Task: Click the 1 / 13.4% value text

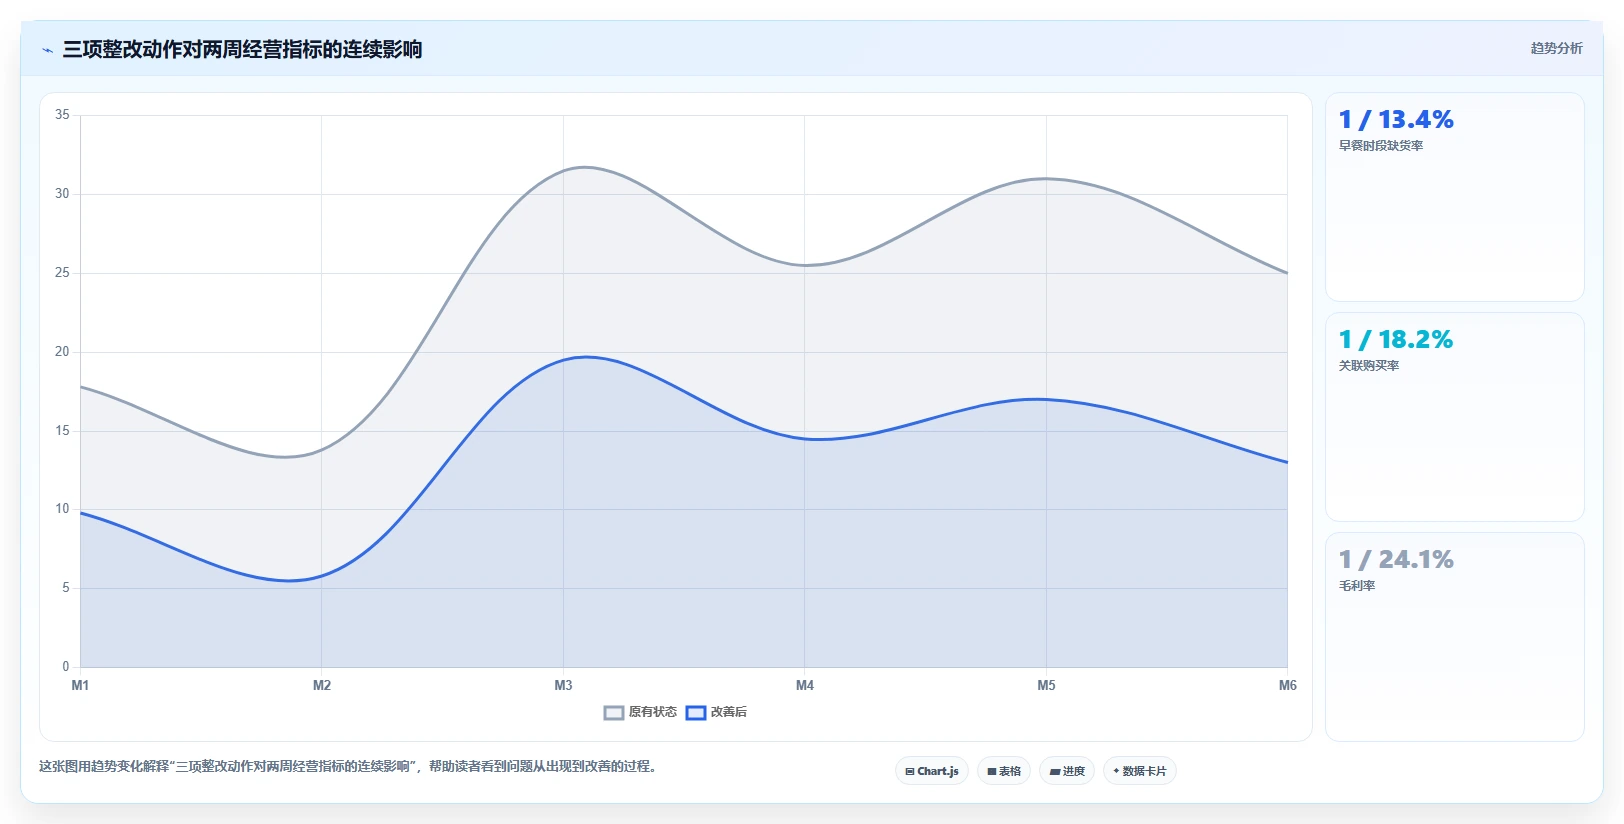Action: click(x=1396, y=119)
